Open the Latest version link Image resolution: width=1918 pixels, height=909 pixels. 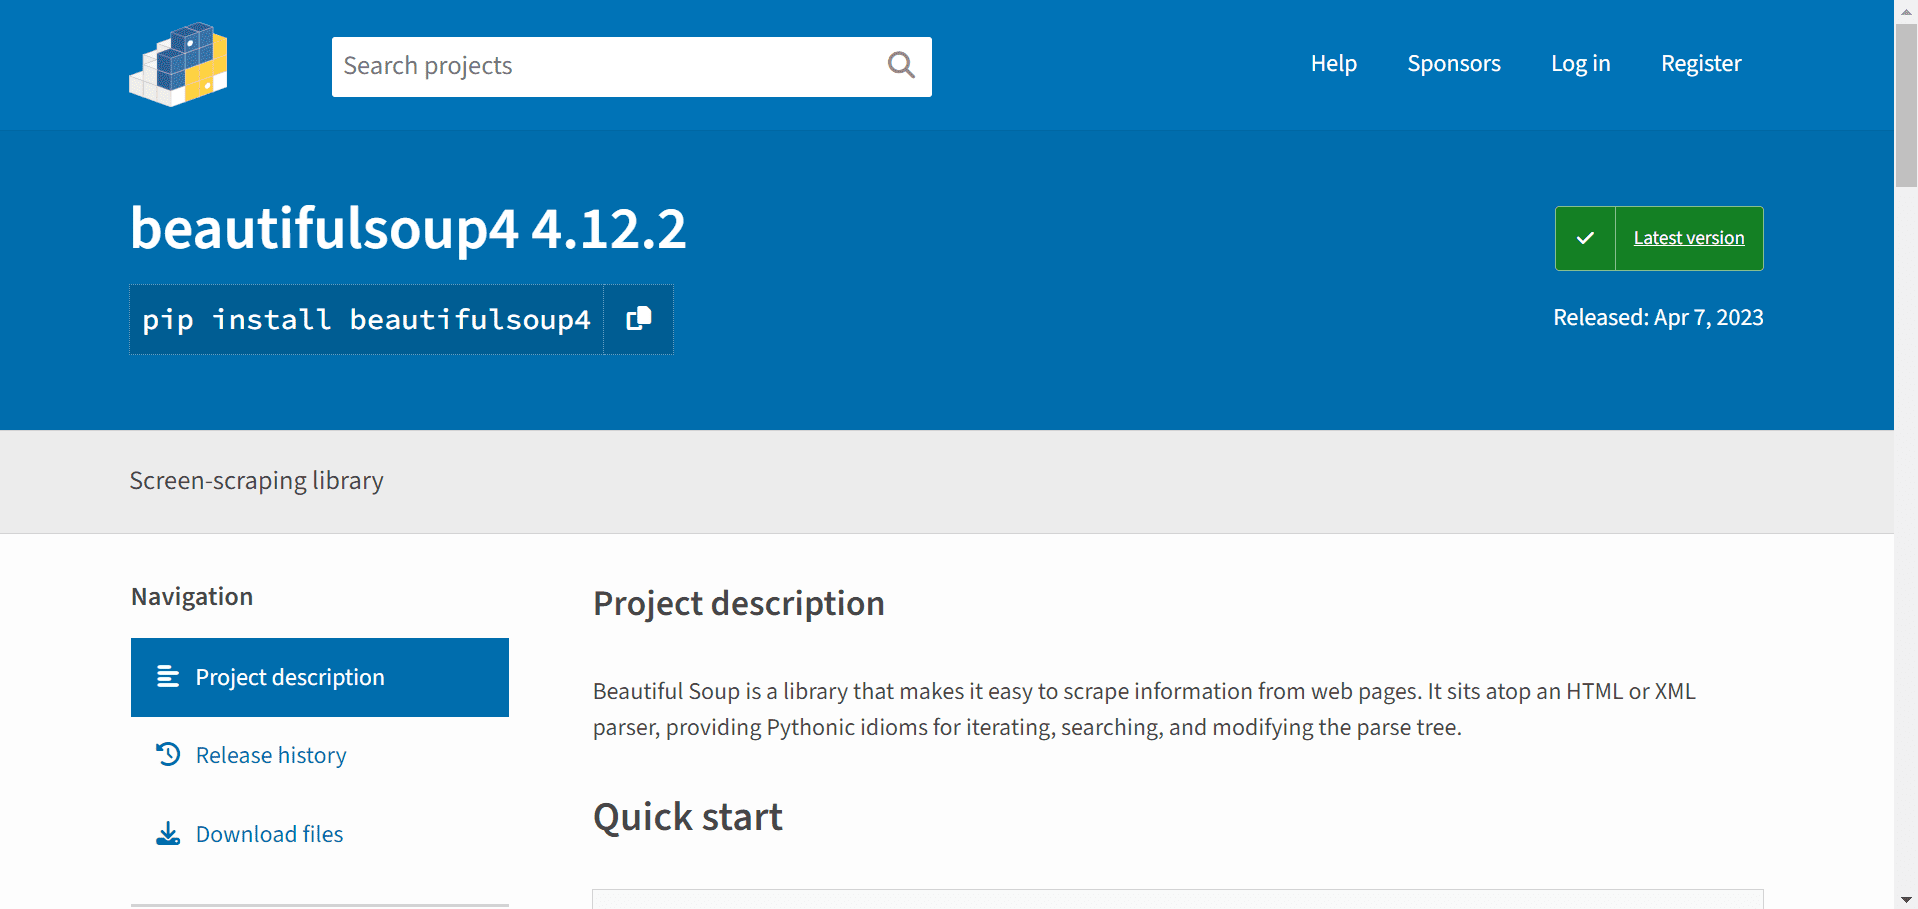click(1688, 238)
